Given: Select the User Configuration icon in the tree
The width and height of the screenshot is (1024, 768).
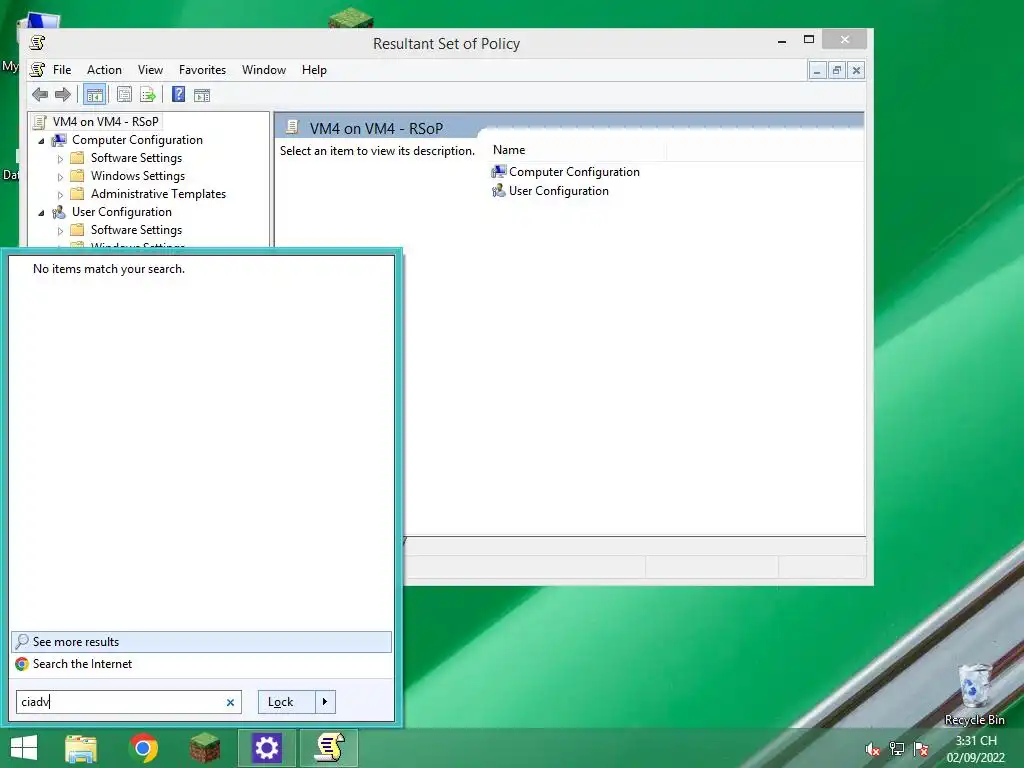Looking at the screenshot, I should pyautogui.click(x=59, y=212).
